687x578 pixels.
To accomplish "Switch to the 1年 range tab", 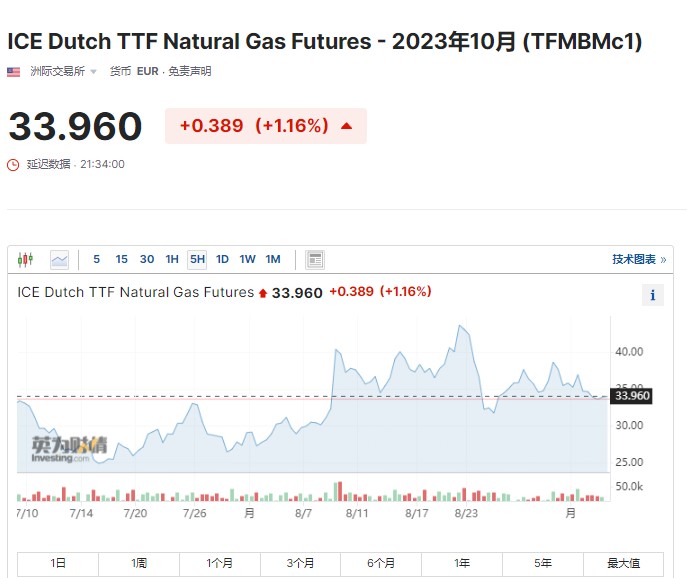I will (462, 563).
